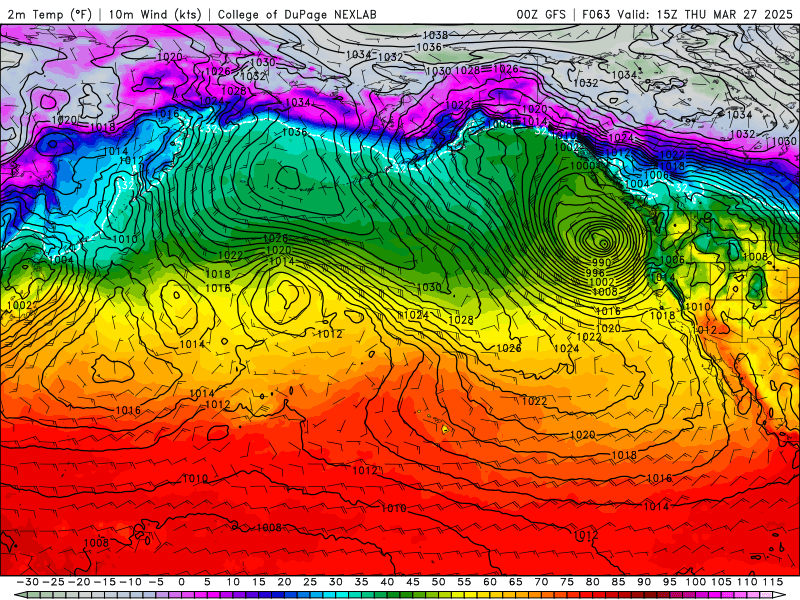Pick the pale pink swatch under the 115 label
The image size is (800, 600).
tap(767, 596)
